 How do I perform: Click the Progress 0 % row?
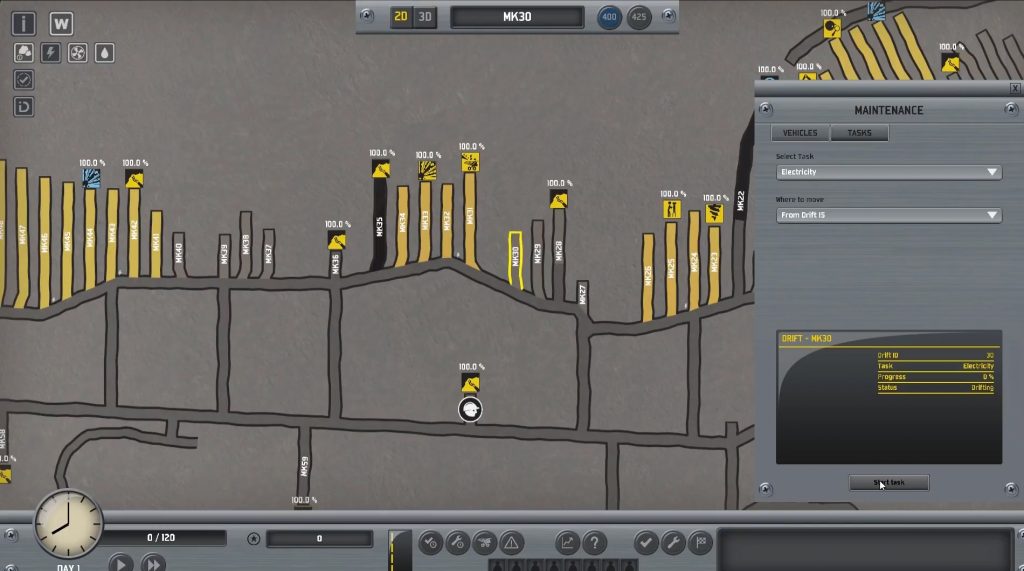tap(935, 377)
